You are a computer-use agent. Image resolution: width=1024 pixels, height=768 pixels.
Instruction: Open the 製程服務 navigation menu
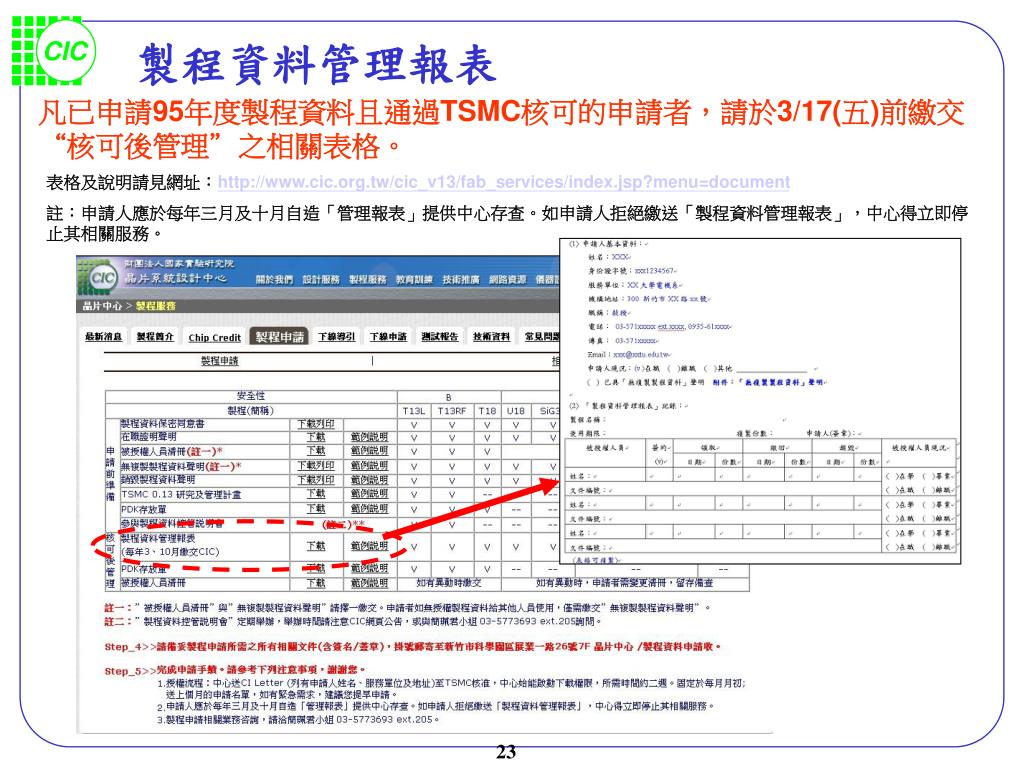[368, 280]
